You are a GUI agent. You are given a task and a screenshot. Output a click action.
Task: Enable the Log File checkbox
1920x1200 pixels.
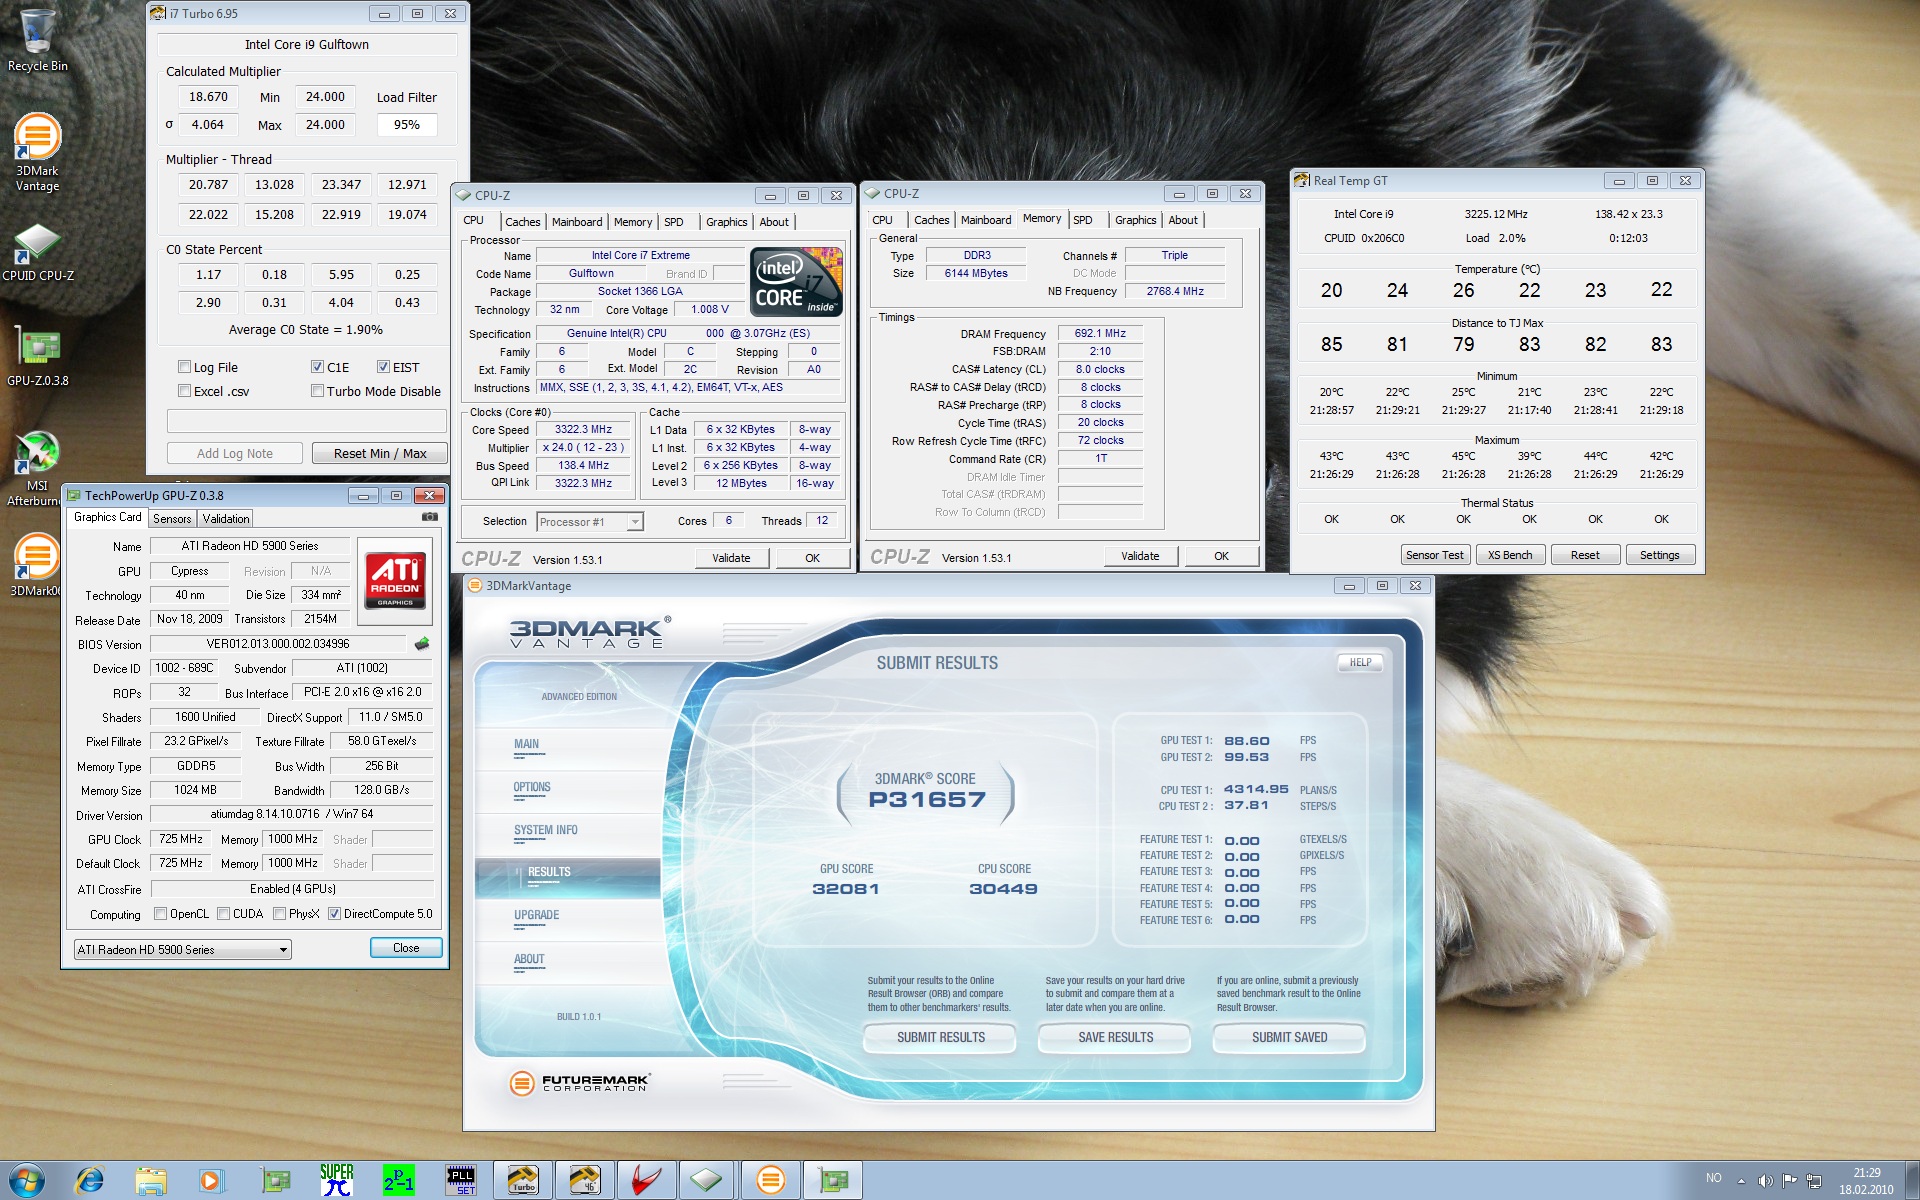[x=184, y=367]
